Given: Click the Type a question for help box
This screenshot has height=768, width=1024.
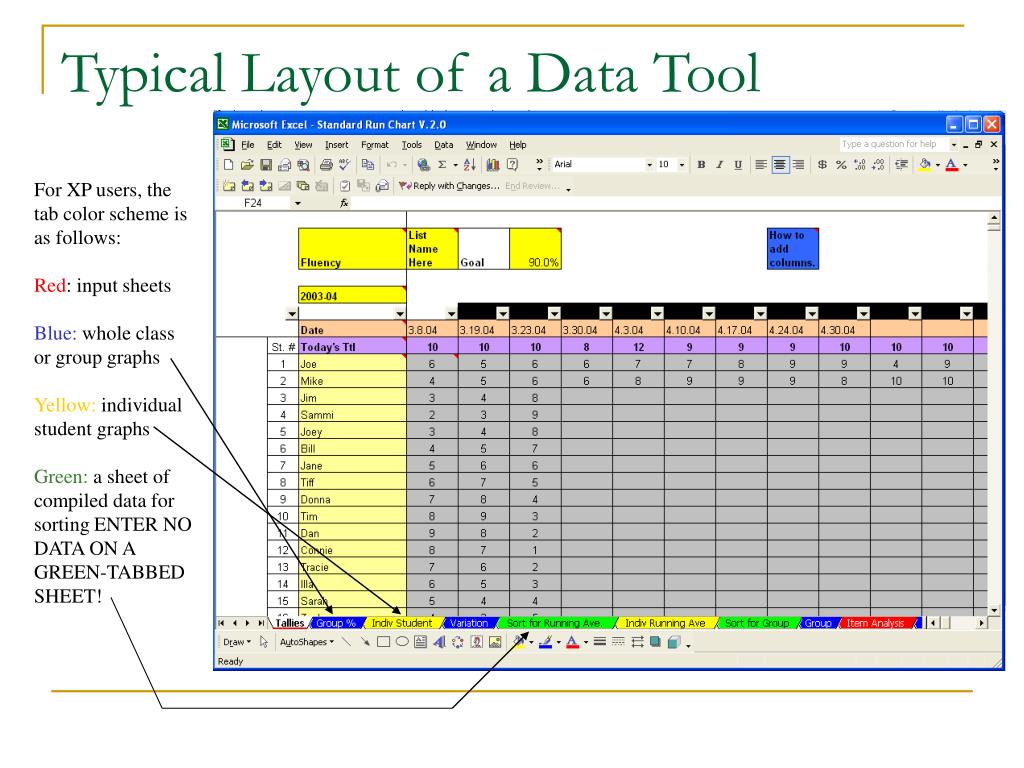Looking at the screenshot, I should coord(893,144).
